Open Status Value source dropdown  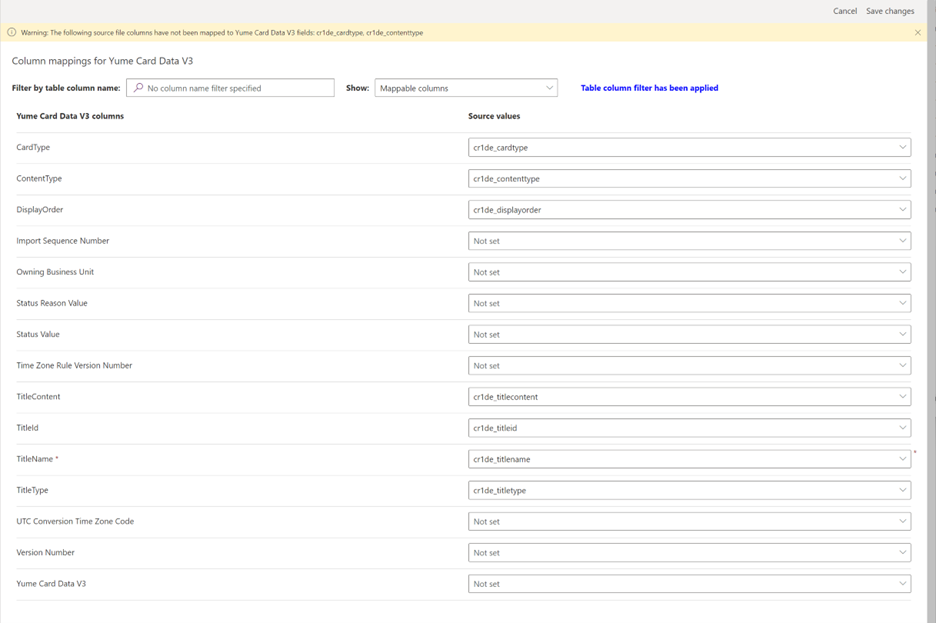(x=689, y=334)
